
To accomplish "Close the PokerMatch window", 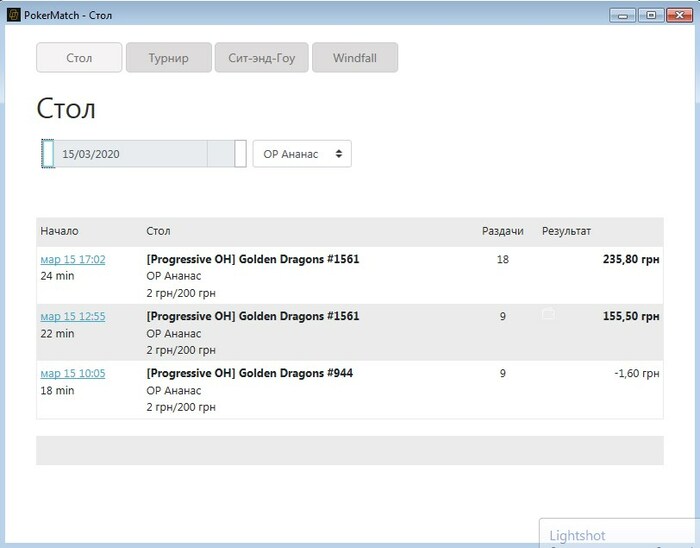I will 679,16.
